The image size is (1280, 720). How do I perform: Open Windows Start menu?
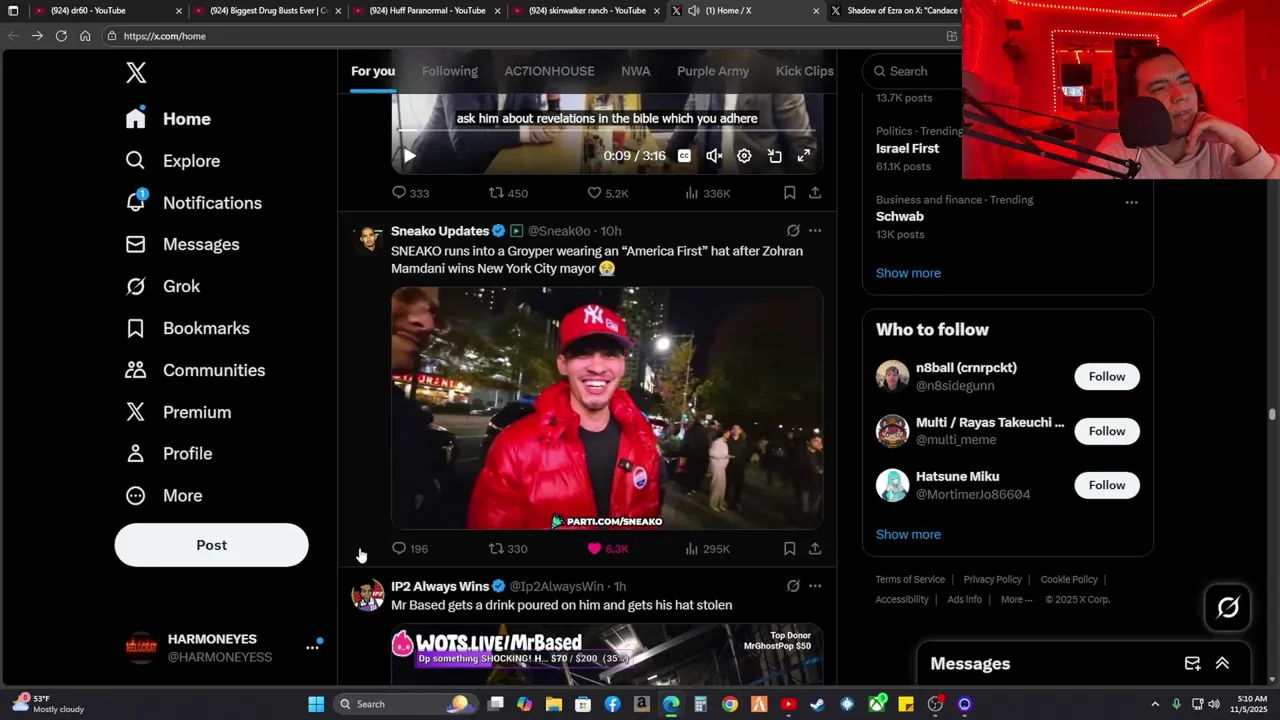click(x=316, y=704)
